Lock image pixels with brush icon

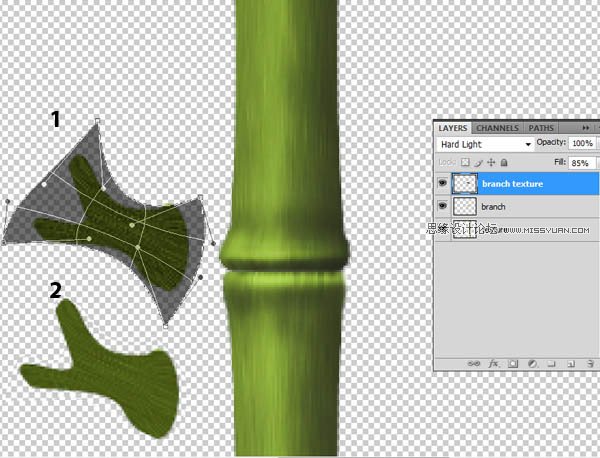point(478,163)
